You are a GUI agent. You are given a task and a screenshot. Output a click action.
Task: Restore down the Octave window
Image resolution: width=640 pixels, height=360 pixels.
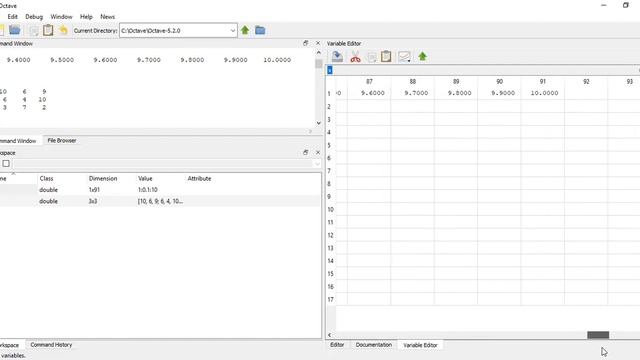tap(625, 5)
